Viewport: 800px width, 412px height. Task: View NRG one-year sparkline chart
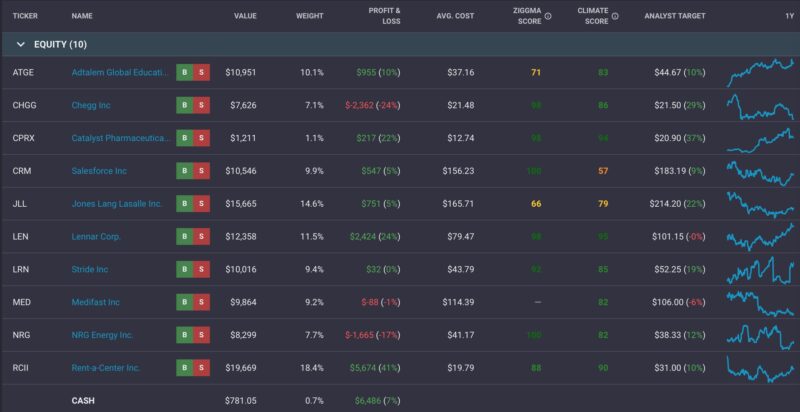(760, 337)
